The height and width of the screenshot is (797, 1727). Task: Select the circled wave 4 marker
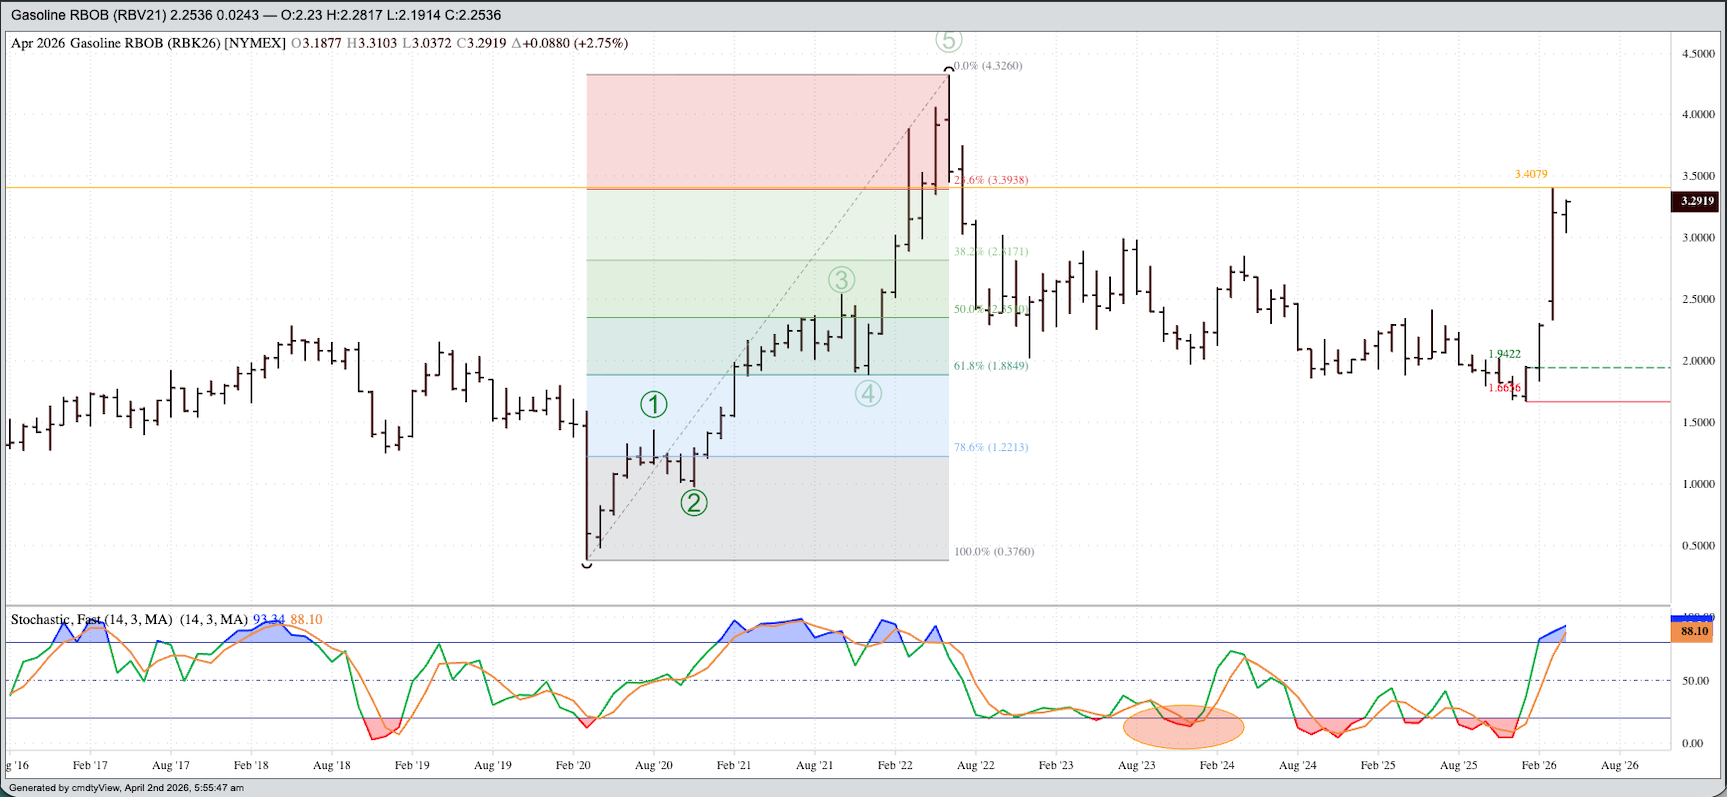coord(868,394)
